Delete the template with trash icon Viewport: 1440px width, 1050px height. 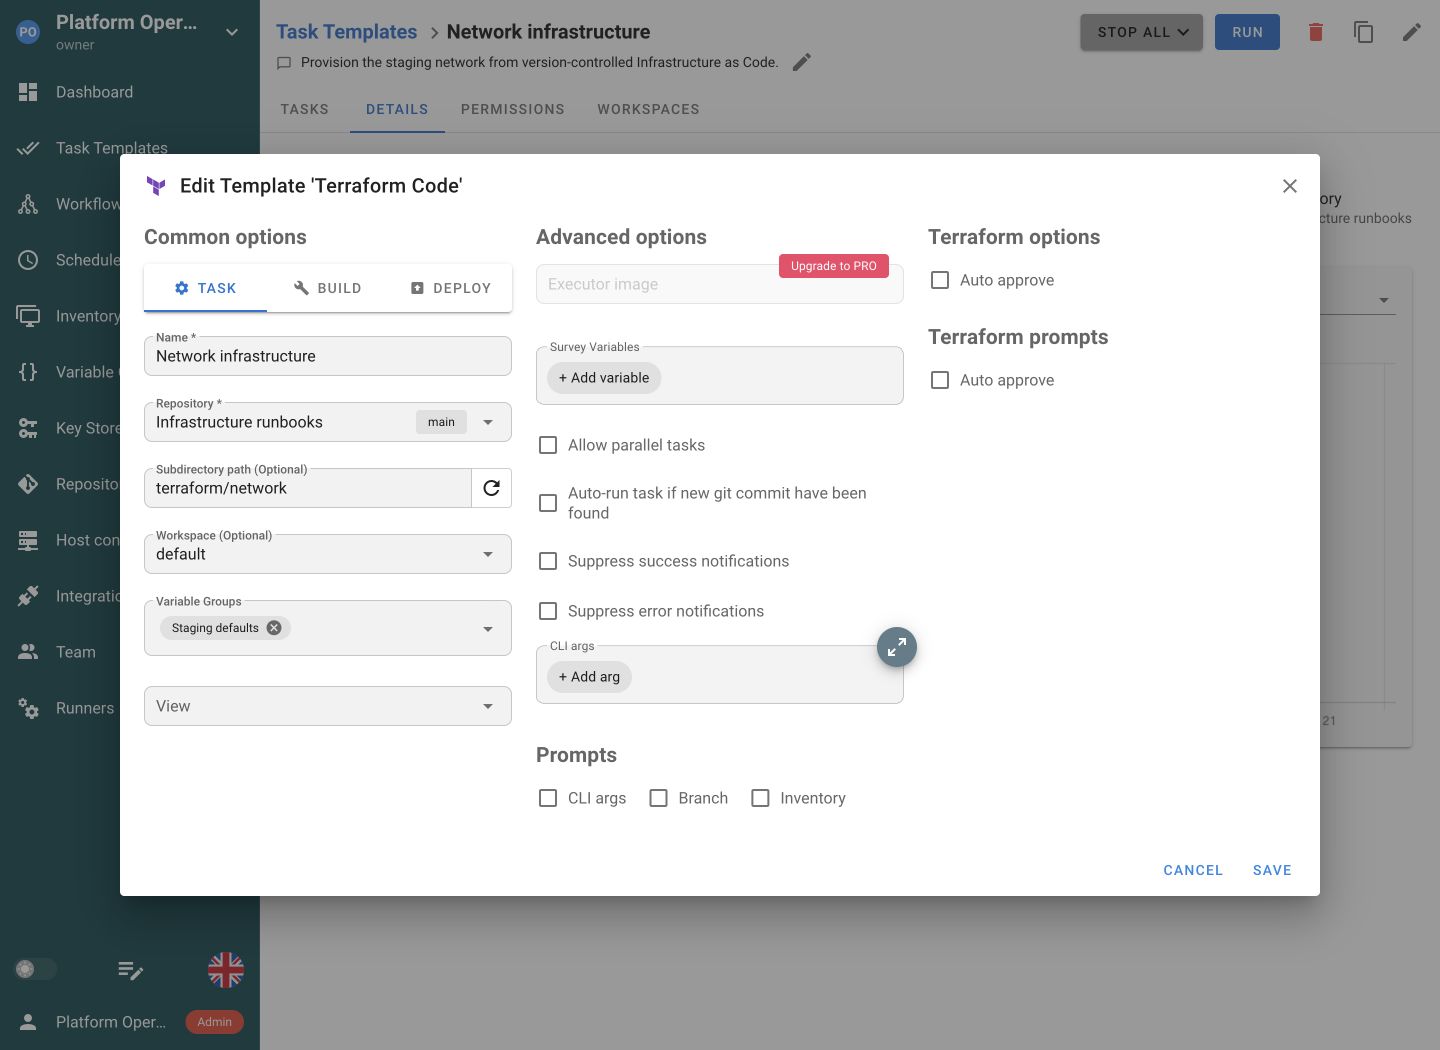1316,32
